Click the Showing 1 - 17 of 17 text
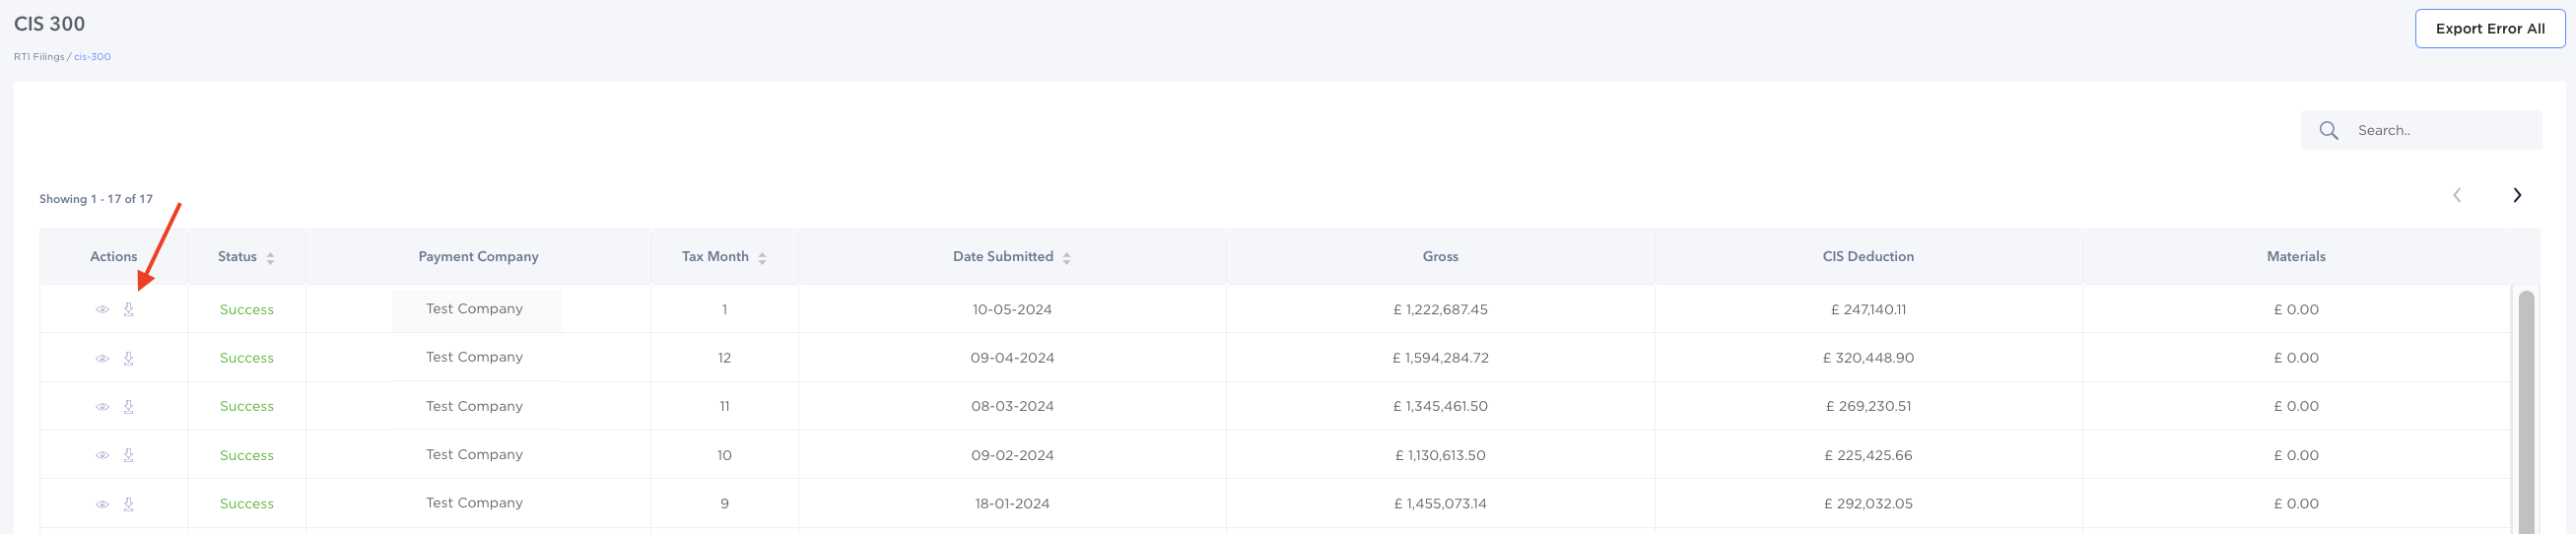 pos(96,199)
